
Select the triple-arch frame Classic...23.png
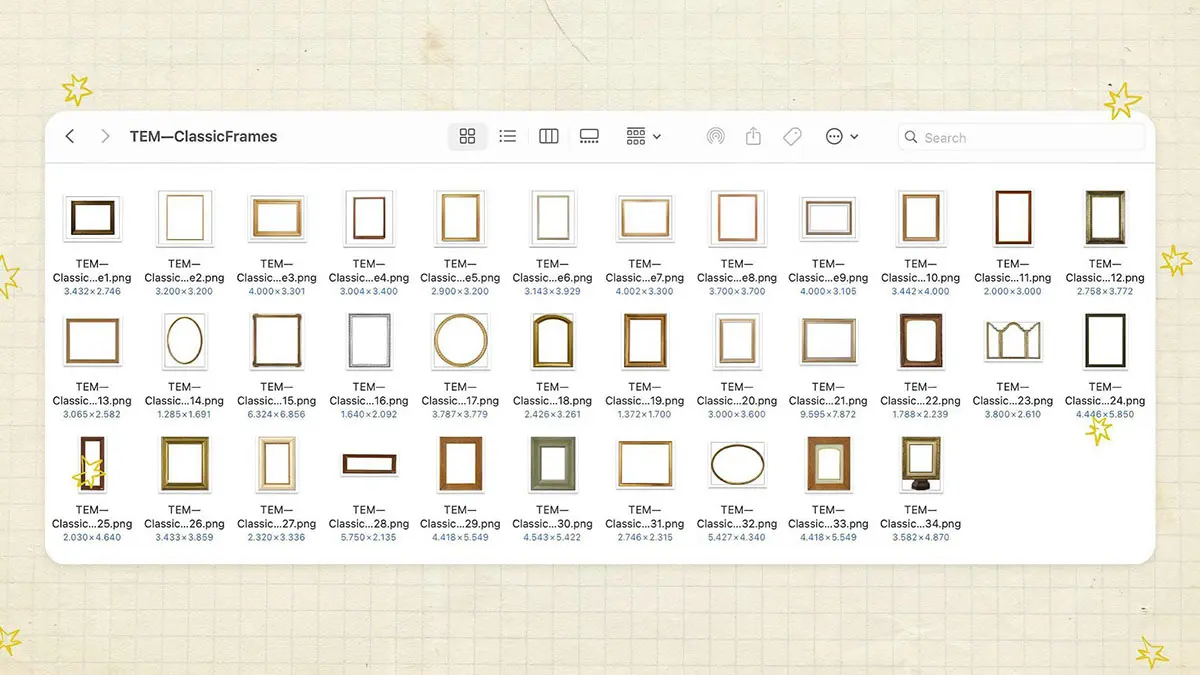click(1012, 341)
